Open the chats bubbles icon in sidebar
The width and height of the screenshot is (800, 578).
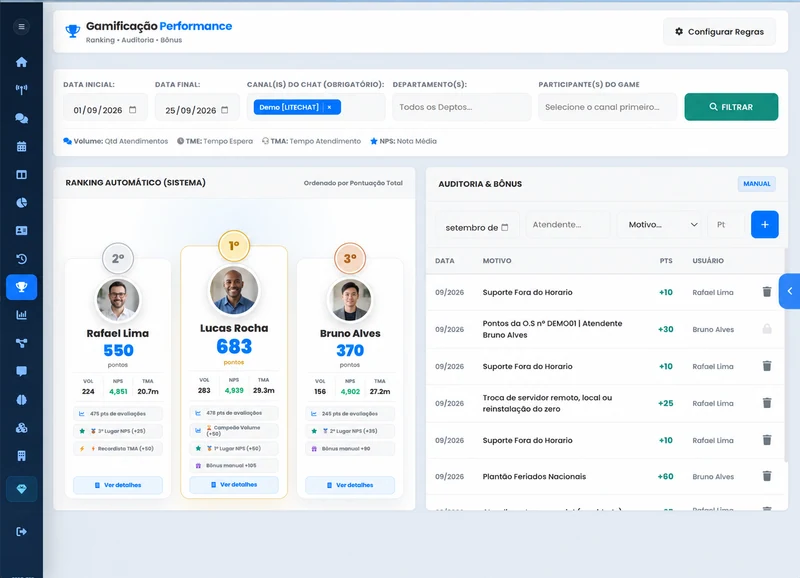(x=21, y=118)
